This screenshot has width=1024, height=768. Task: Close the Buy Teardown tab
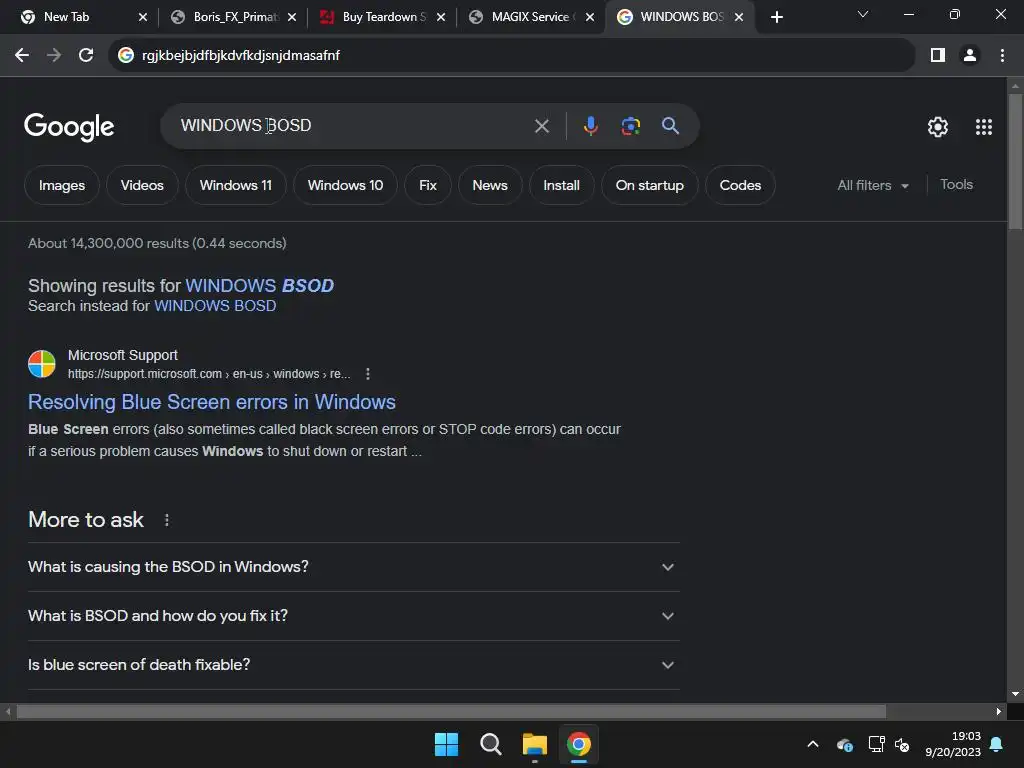coord(441,17)
